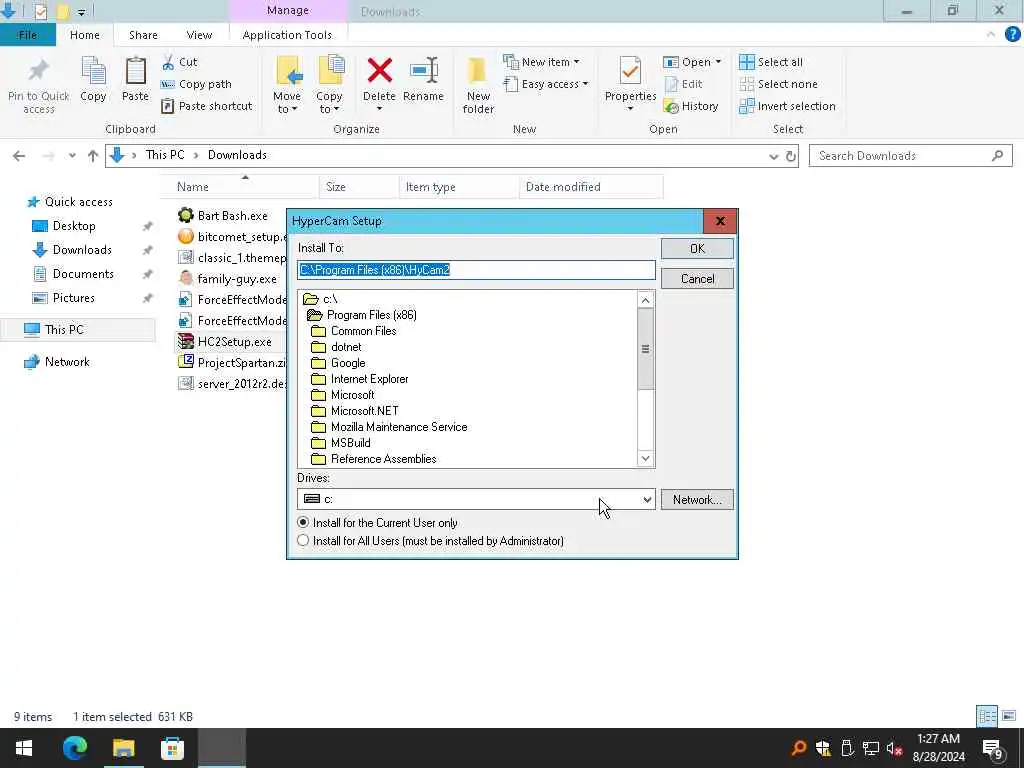
Task: Select Common Files folder in list
Action: [x=354, y=331]
